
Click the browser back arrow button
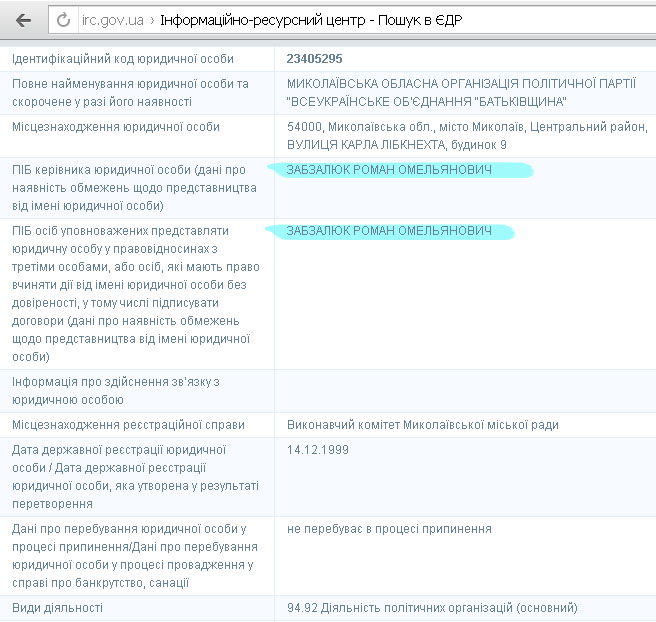[x=23, y=20]
